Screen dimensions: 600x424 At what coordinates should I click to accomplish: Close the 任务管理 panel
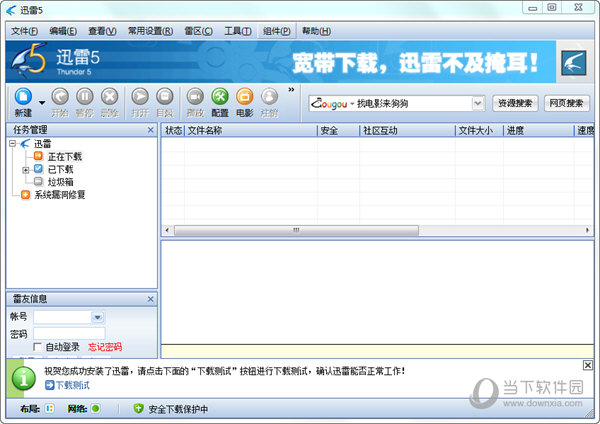[x=150, y=130]
